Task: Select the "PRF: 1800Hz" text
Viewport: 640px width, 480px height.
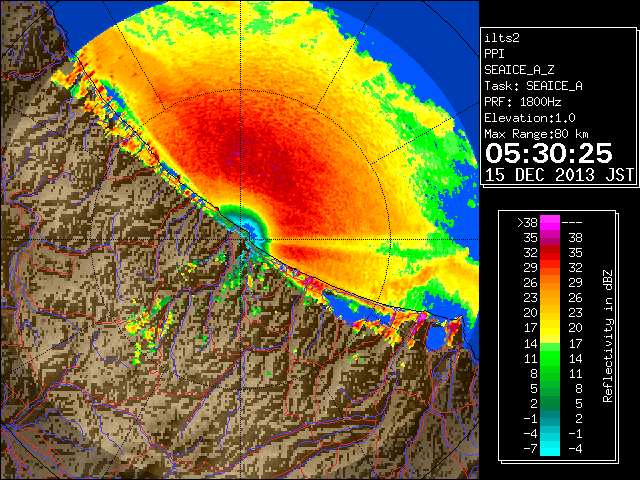Action: pyautogui.click(x=522, y=102)
